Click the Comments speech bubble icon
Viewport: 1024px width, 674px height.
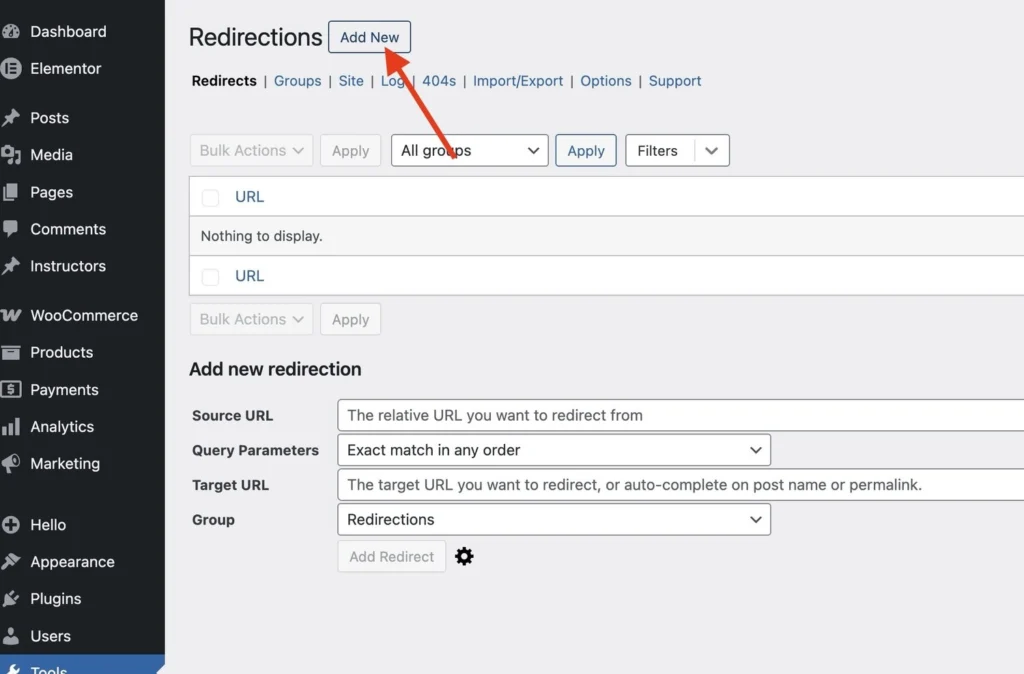[x=11, y=229]
